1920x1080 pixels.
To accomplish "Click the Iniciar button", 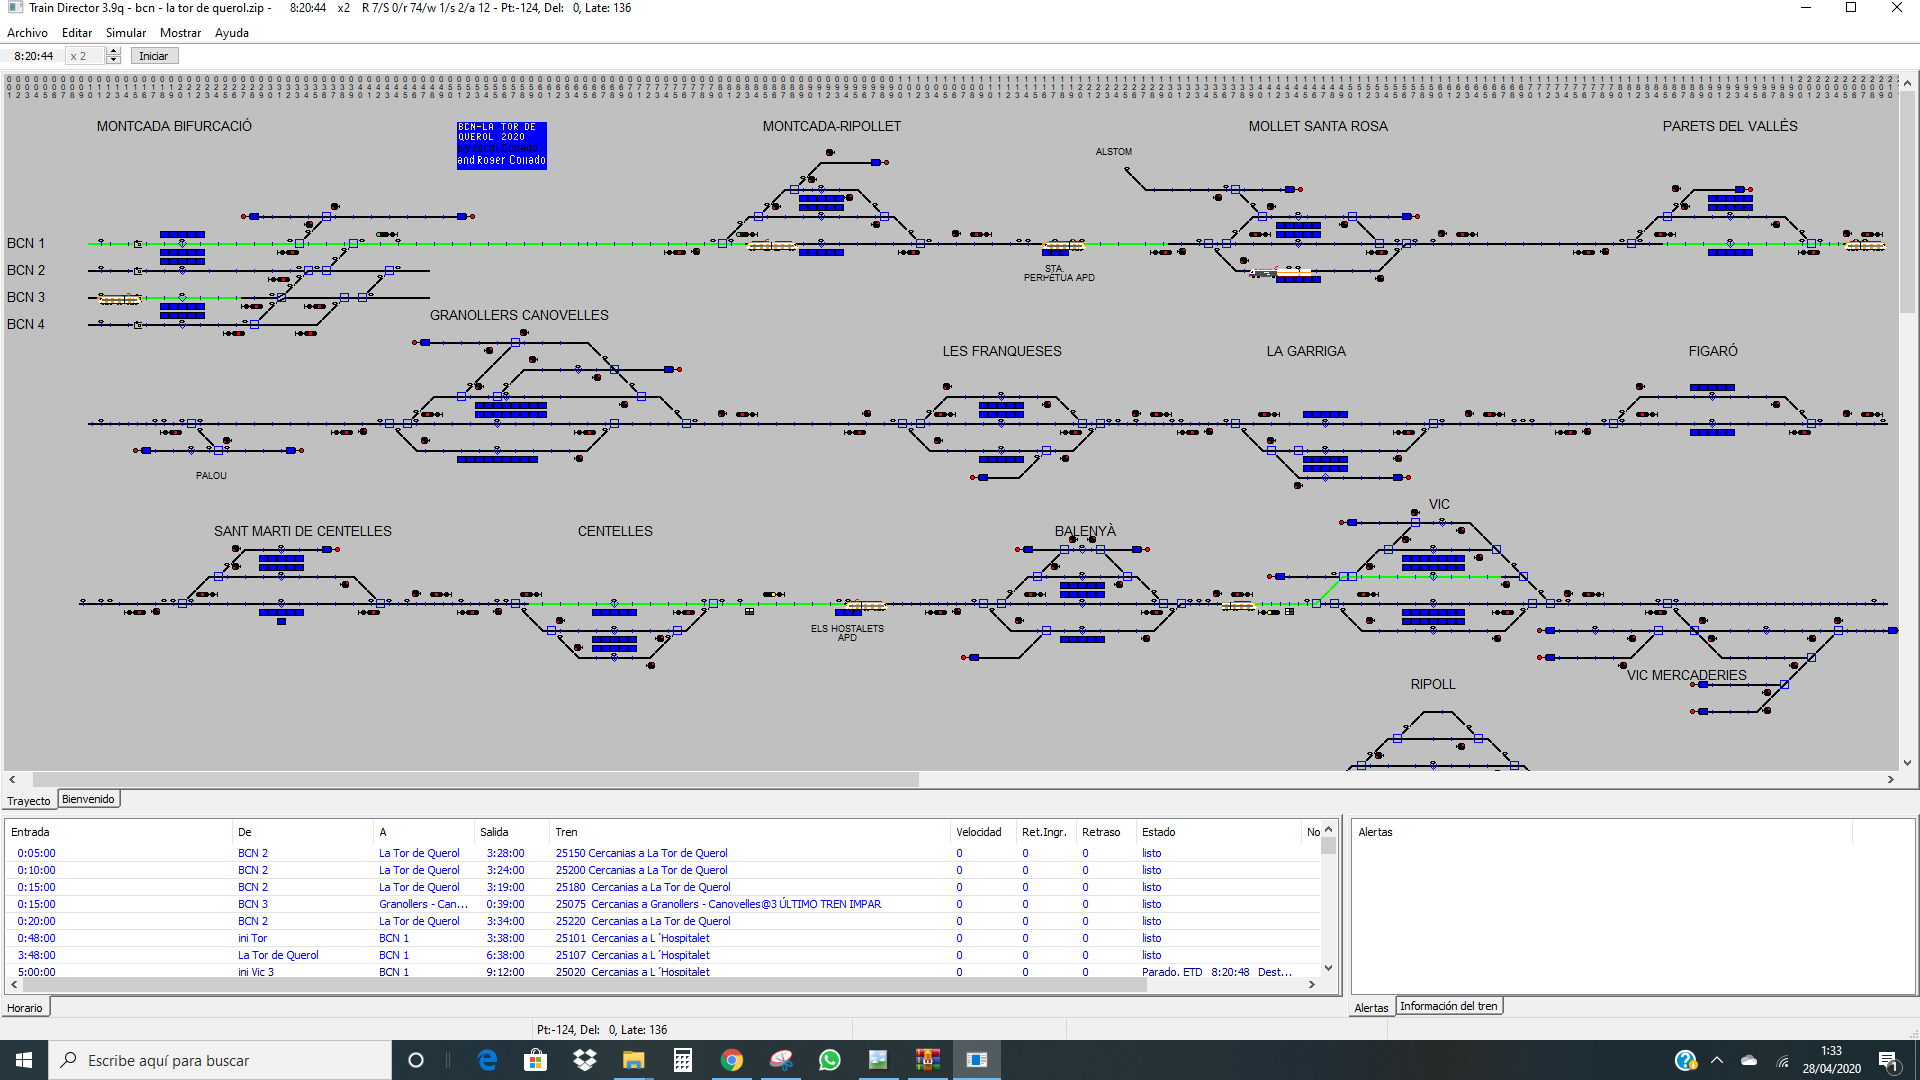I will tap(153, 56).
